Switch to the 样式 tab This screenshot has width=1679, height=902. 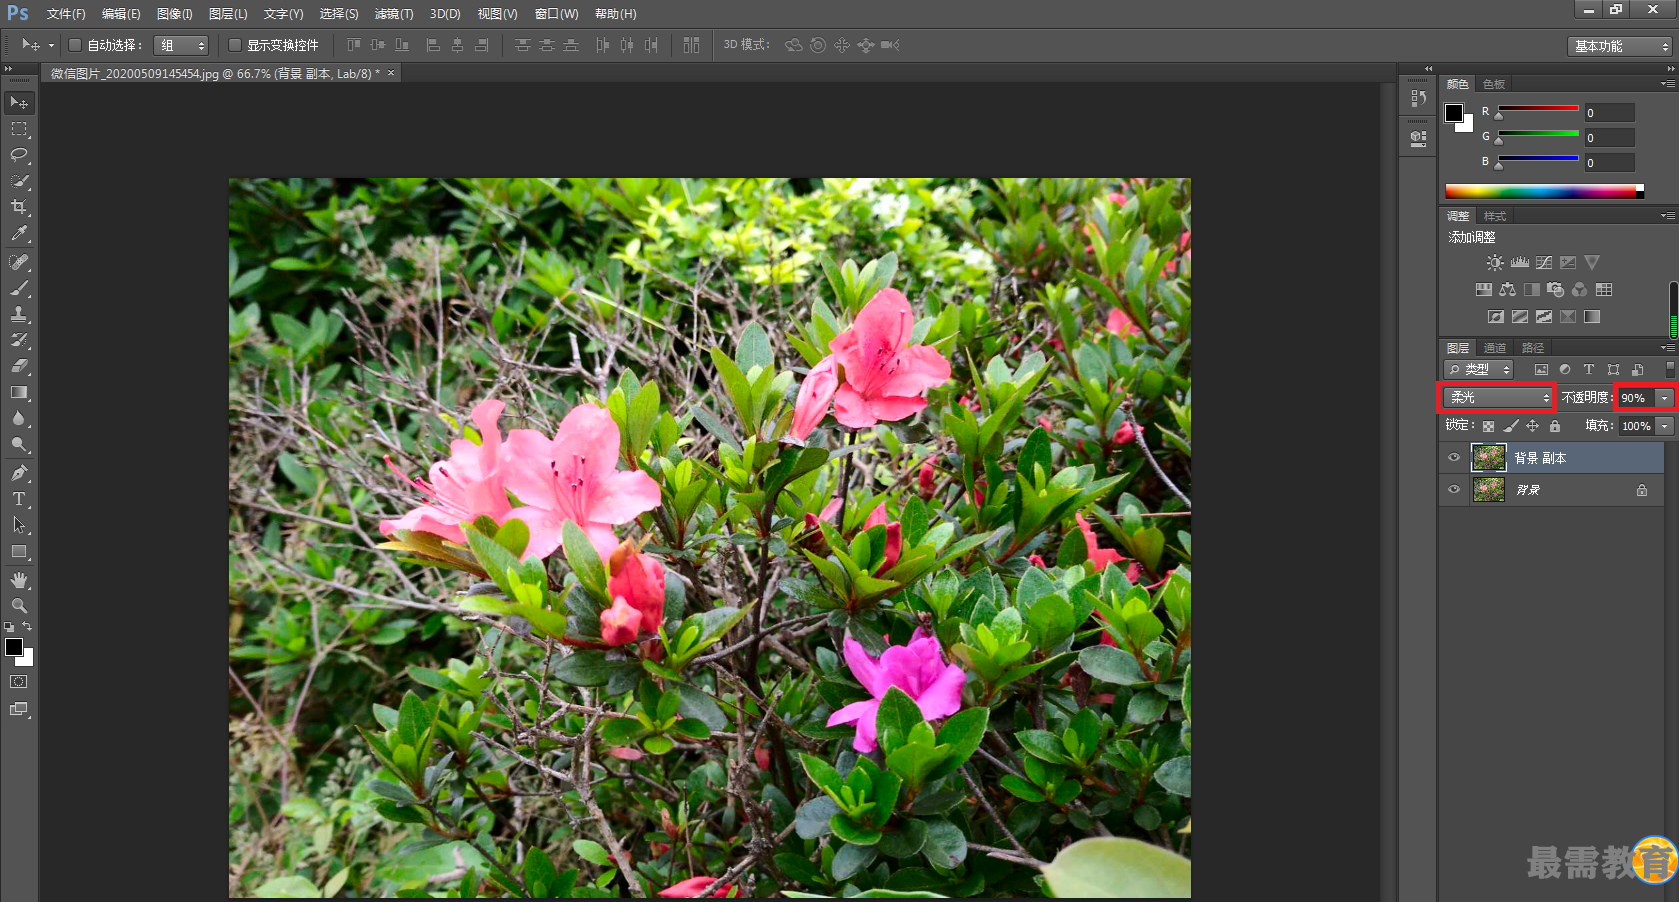[x=1495, y=216]
